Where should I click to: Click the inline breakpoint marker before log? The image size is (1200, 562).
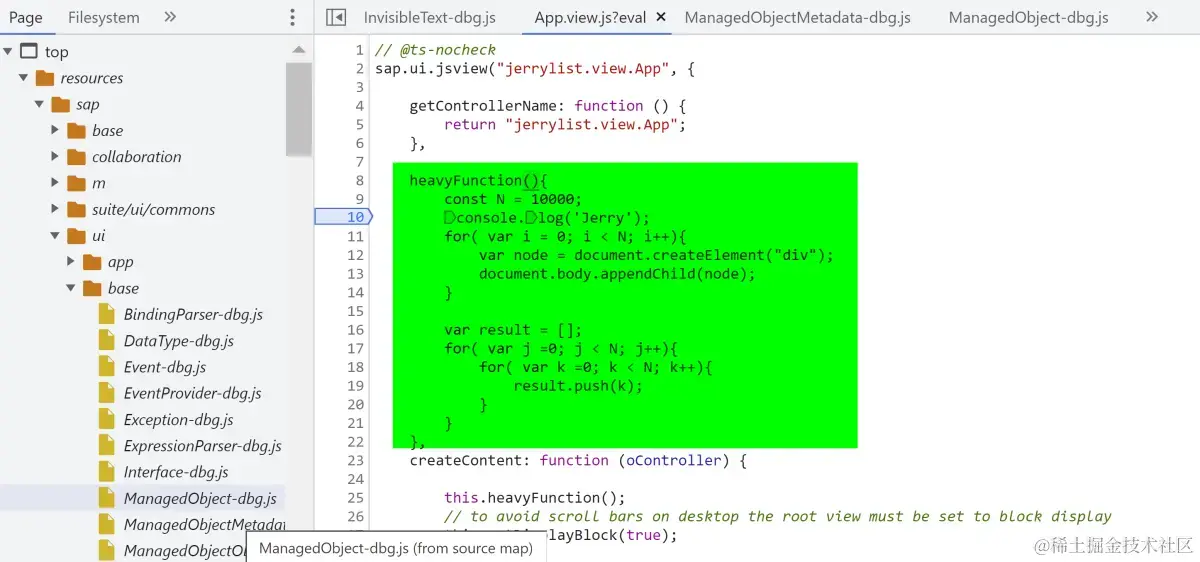pos(532,218)
